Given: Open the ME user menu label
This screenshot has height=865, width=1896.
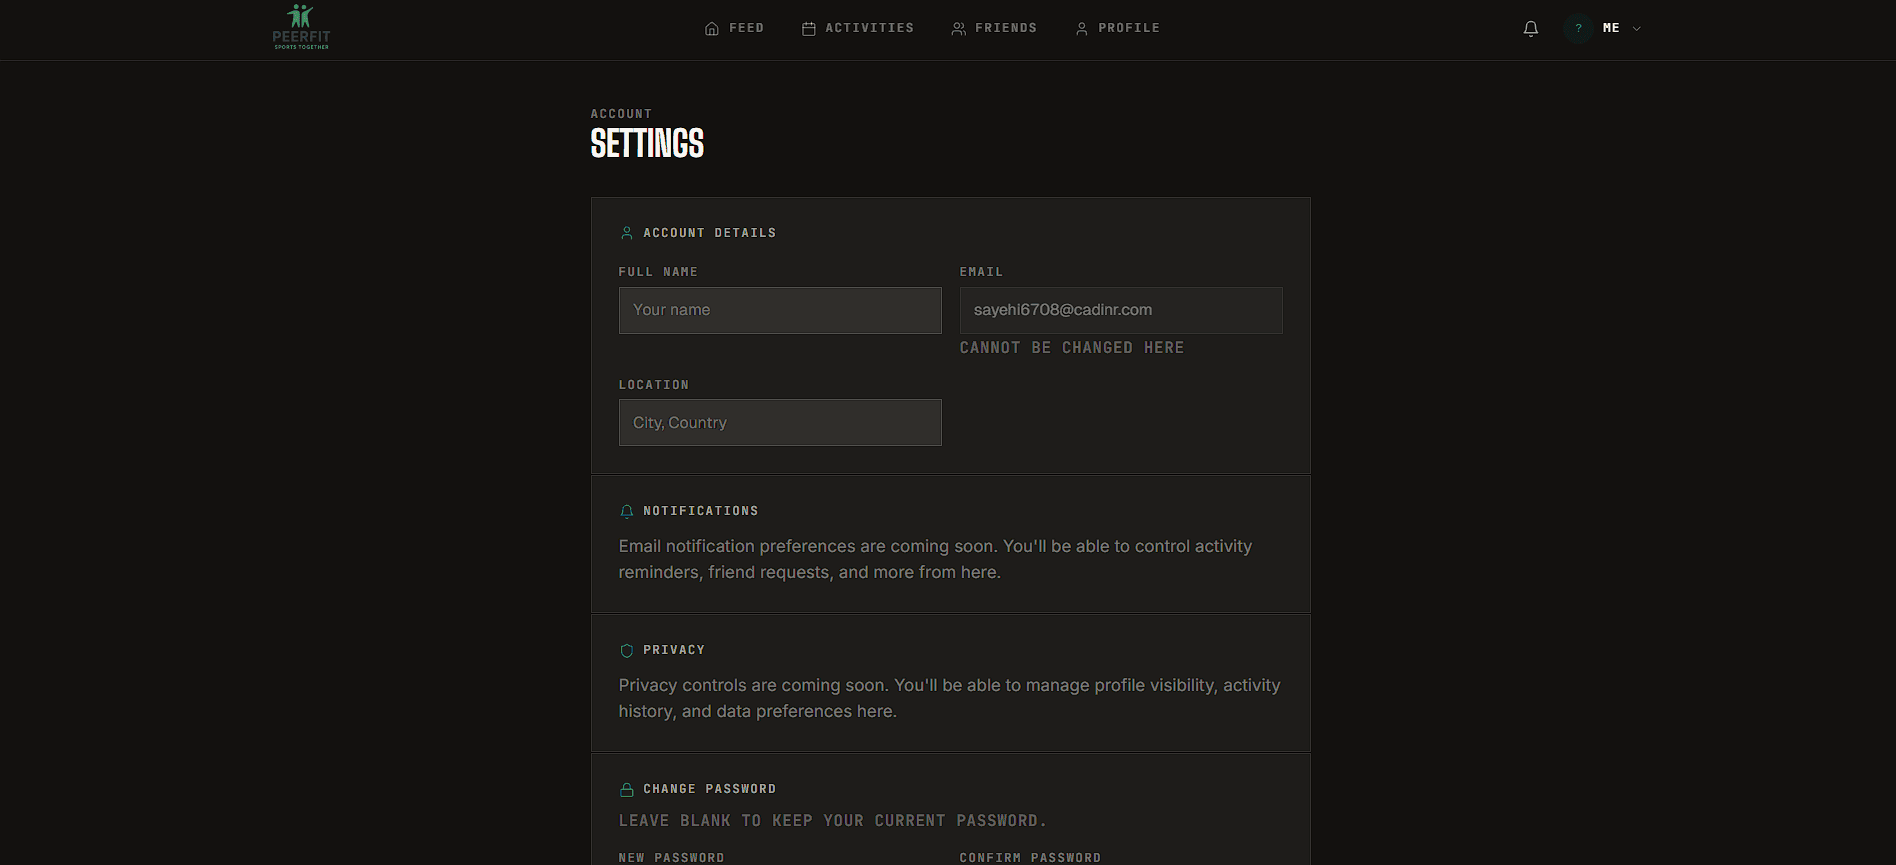Looking at the screenshot, I should click(1611, 28).
